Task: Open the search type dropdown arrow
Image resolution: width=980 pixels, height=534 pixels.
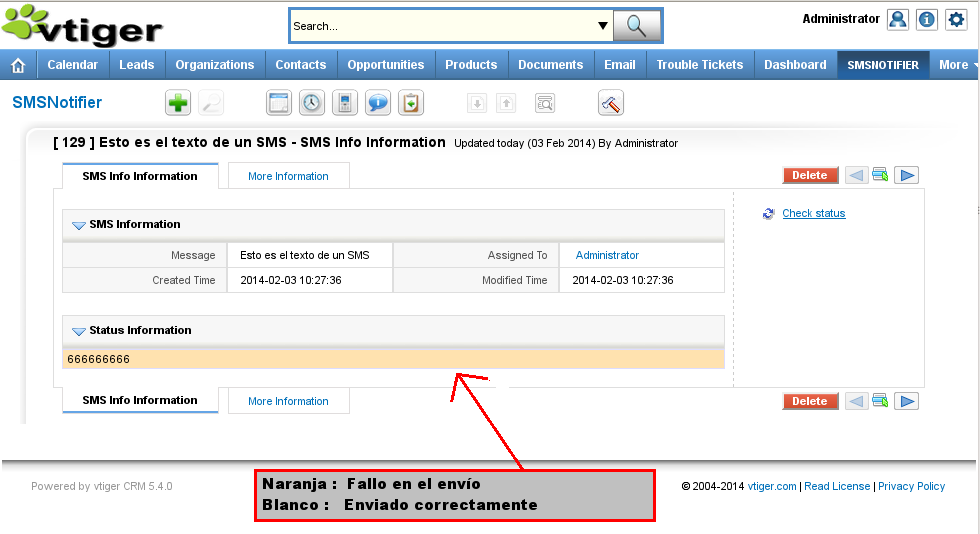Action: coord(603,26)
